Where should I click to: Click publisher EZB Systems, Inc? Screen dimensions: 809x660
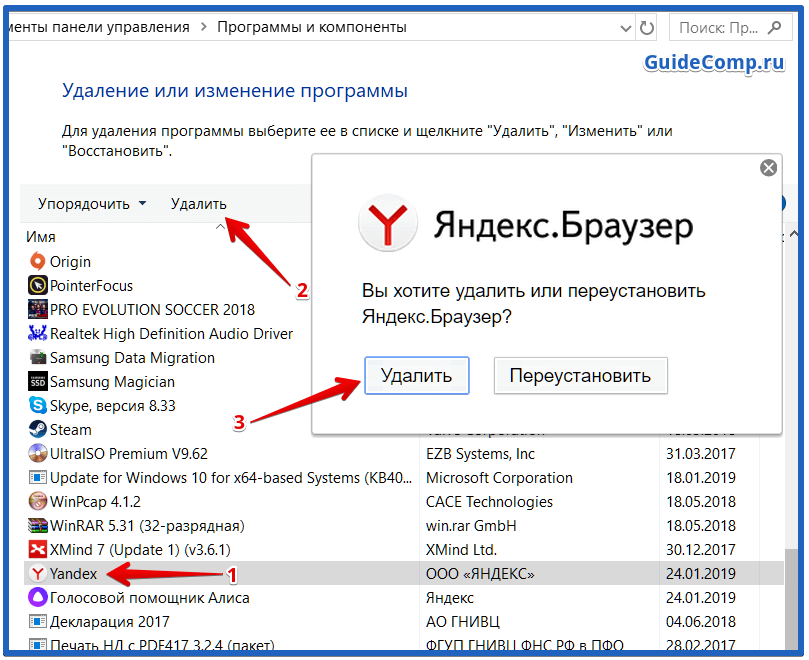[x=480, y=454]
